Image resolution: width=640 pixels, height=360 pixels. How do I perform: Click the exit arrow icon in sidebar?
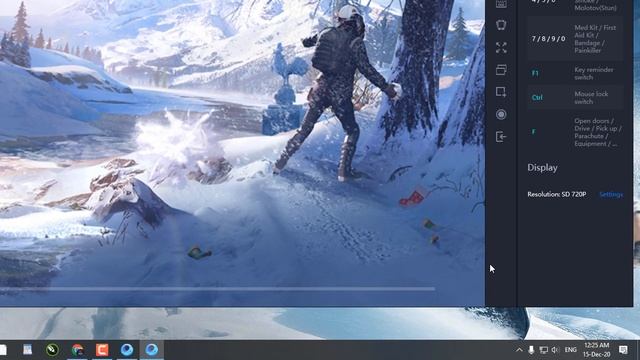coord(501,137)
